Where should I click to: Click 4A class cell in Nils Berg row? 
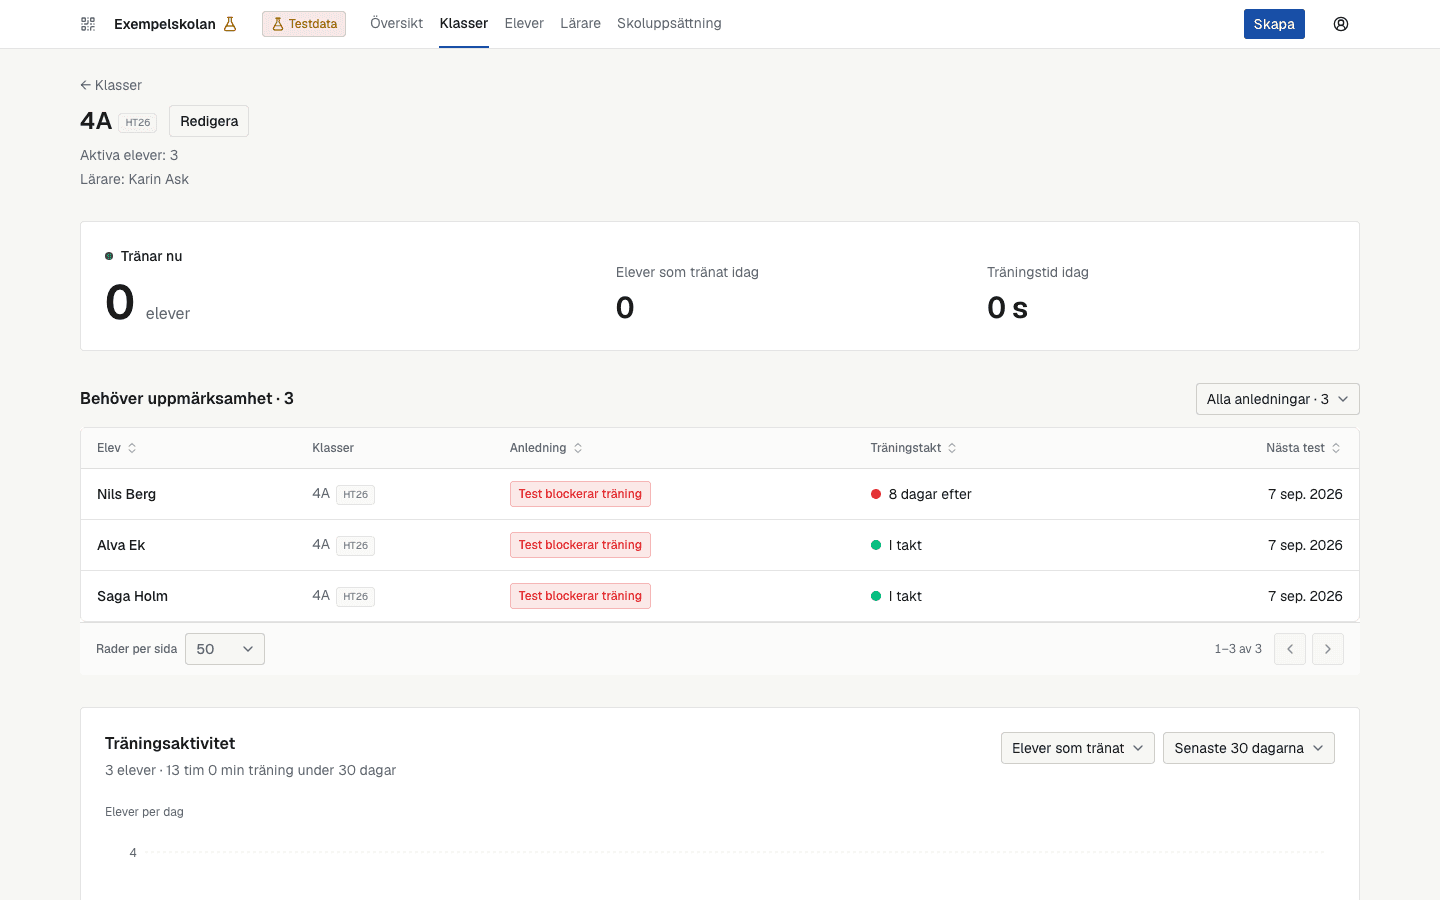[x=343, y=494]
